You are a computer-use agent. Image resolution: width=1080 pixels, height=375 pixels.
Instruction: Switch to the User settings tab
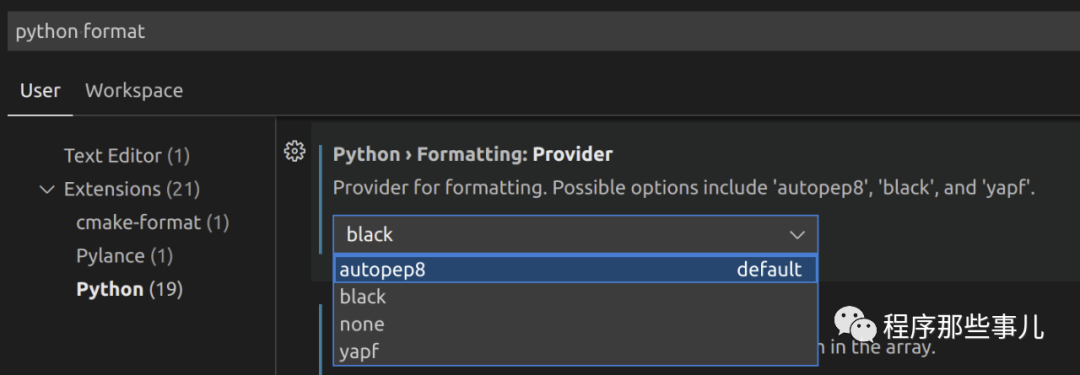click(x=40, y=90)
